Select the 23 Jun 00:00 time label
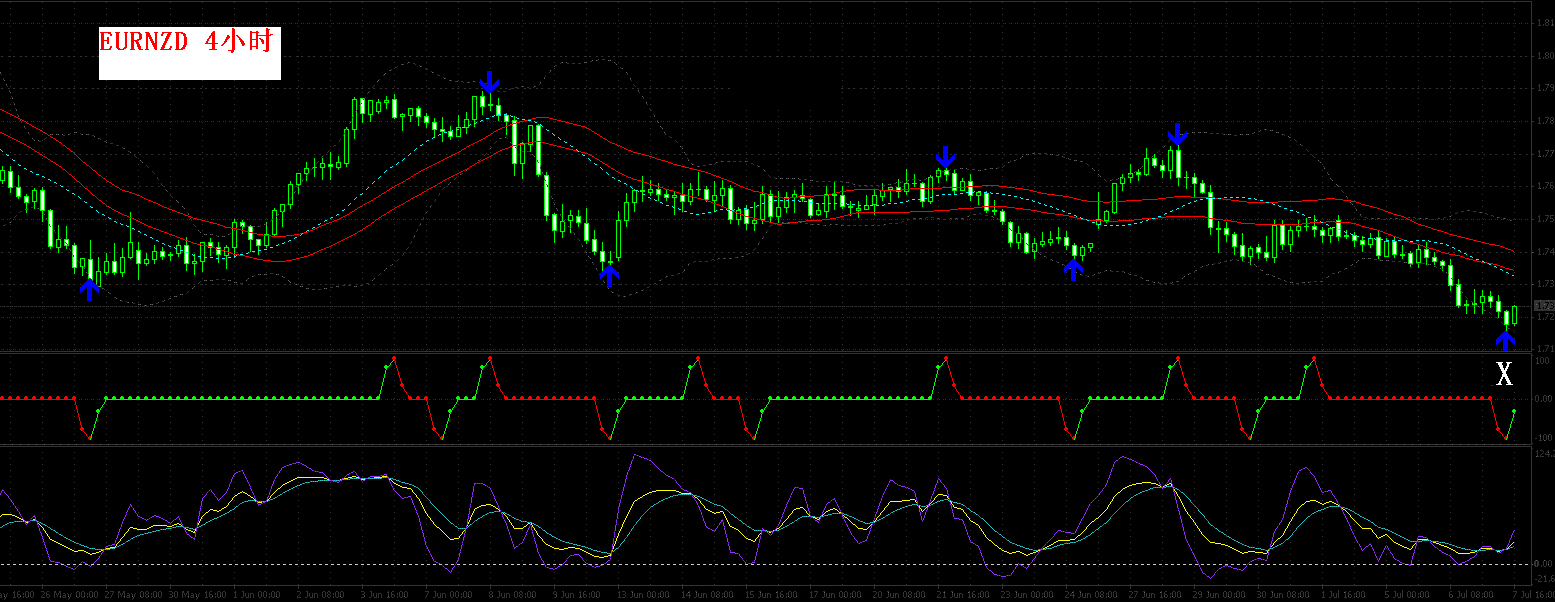Image resolution: width=1555 pixels, height=602 pixels. (1028, 594)
